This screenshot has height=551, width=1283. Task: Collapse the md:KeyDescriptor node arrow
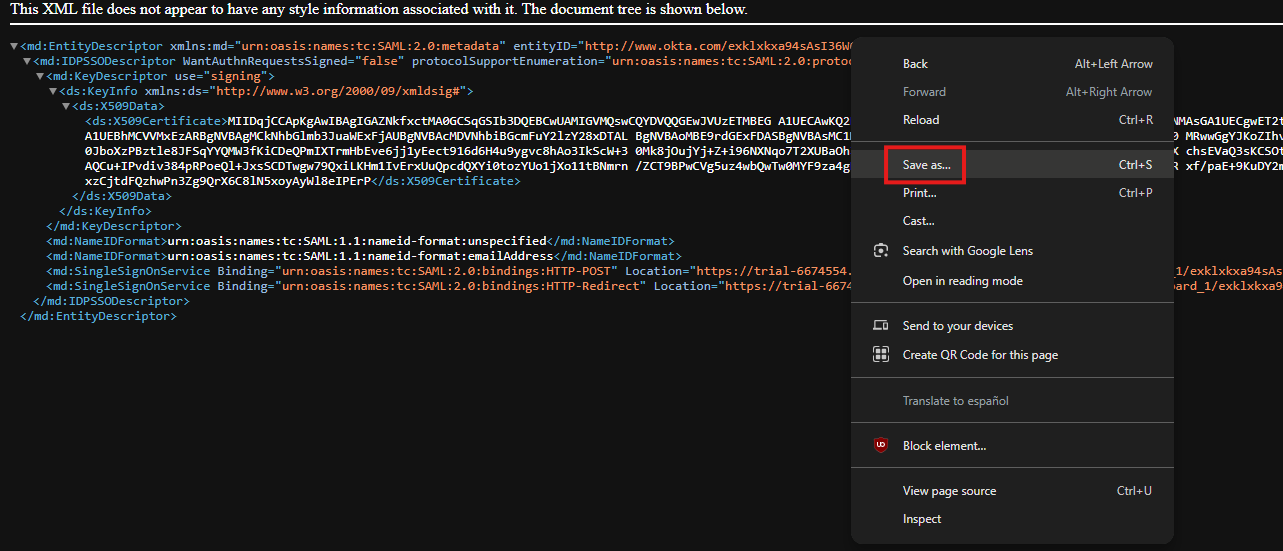[40, 77]
